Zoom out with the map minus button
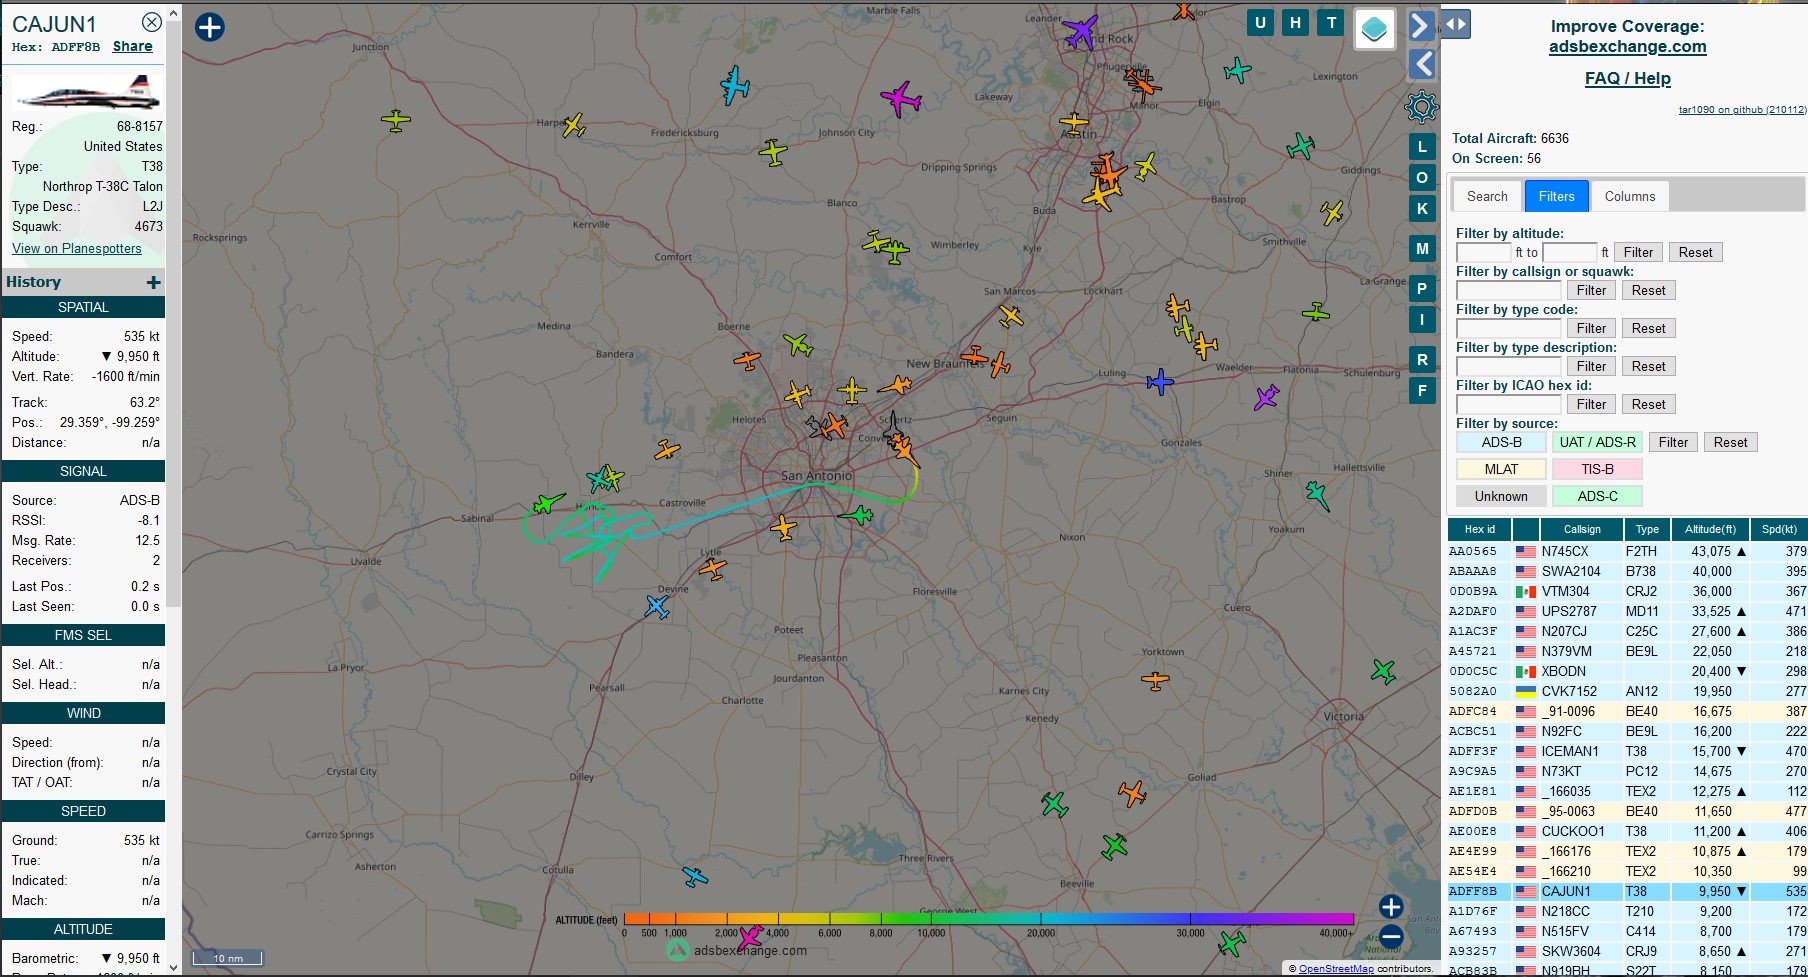The height and width of the screenshot is (977, 1808). [1391, 937]
